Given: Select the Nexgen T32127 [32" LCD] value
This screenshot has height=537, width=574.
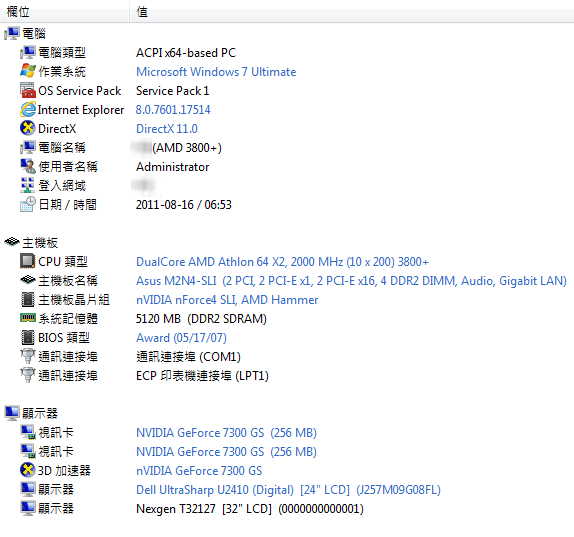Looking at the screenshot, I should coord(250,509).
